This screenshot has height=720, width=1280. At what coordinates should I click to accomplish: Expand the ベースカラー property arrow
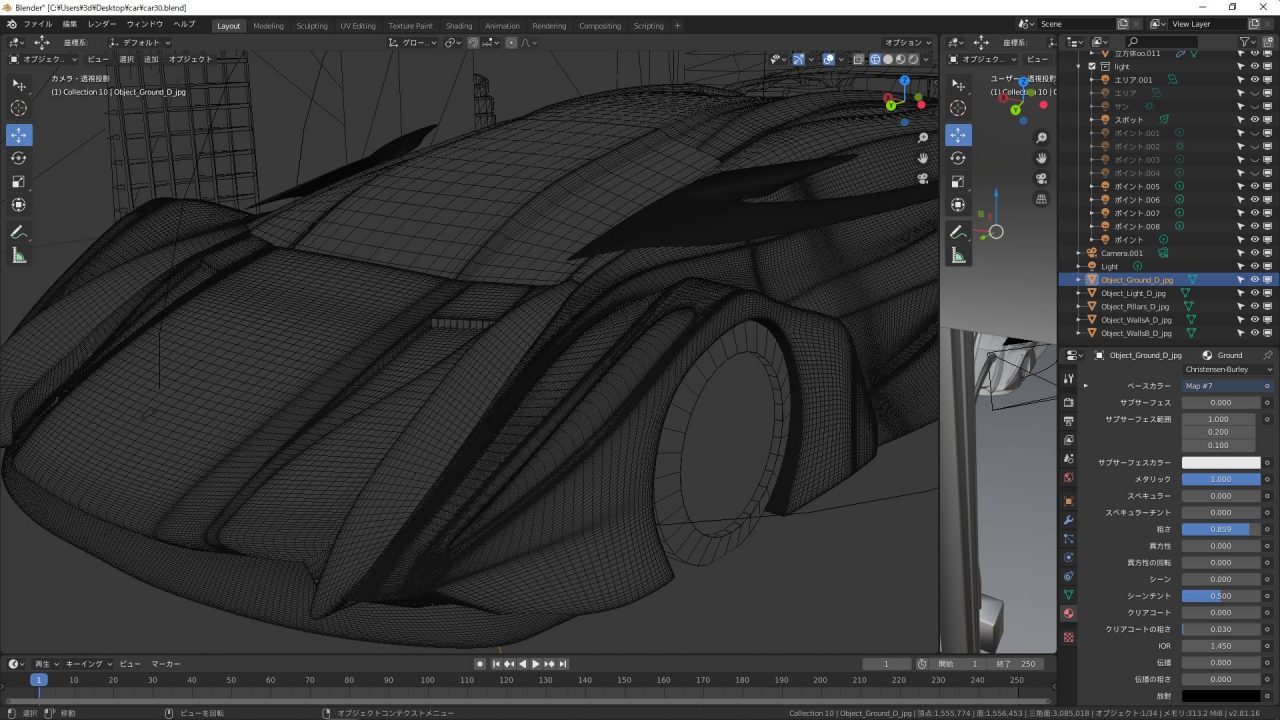1086,386
